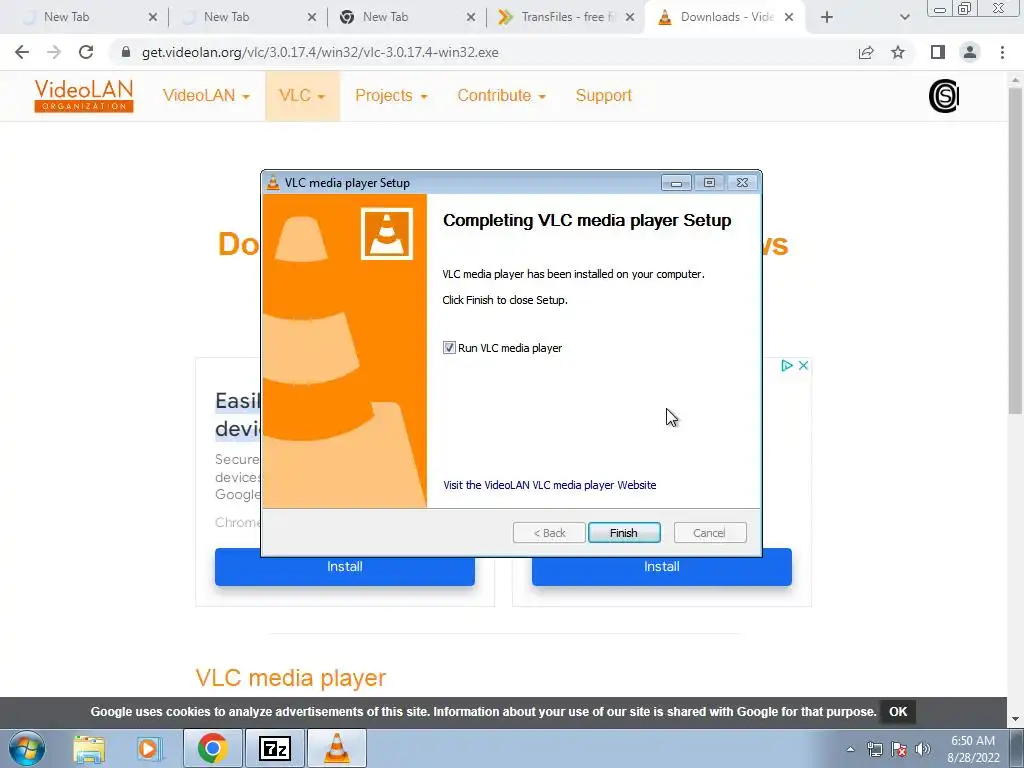Expand the Projects navigation dropdown
Screen dimensions: 1024x768
(391, 96)
